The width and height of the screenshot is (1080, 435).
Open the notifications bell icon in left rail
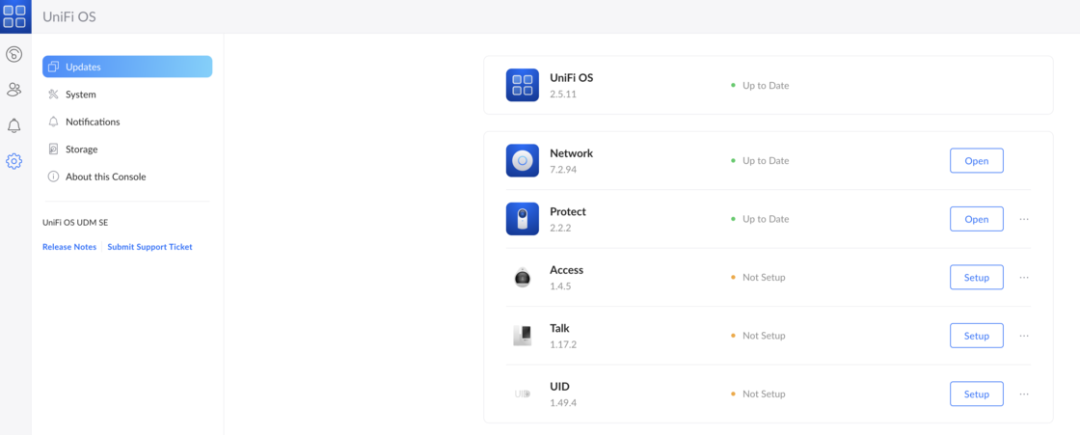14,126
